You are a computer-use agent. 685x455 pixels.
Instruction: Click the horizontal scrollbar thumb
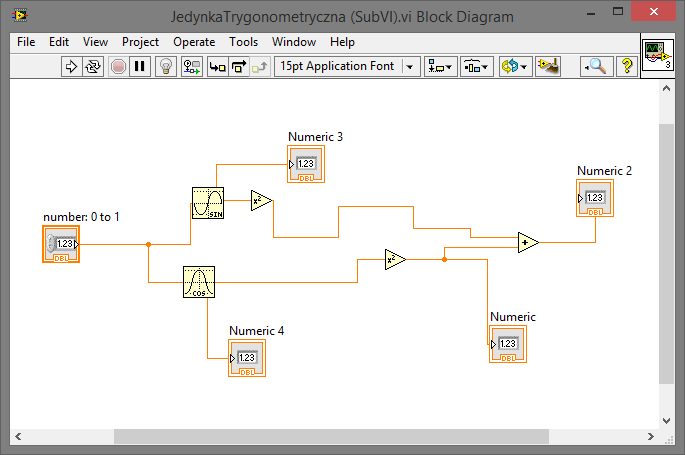331,436
